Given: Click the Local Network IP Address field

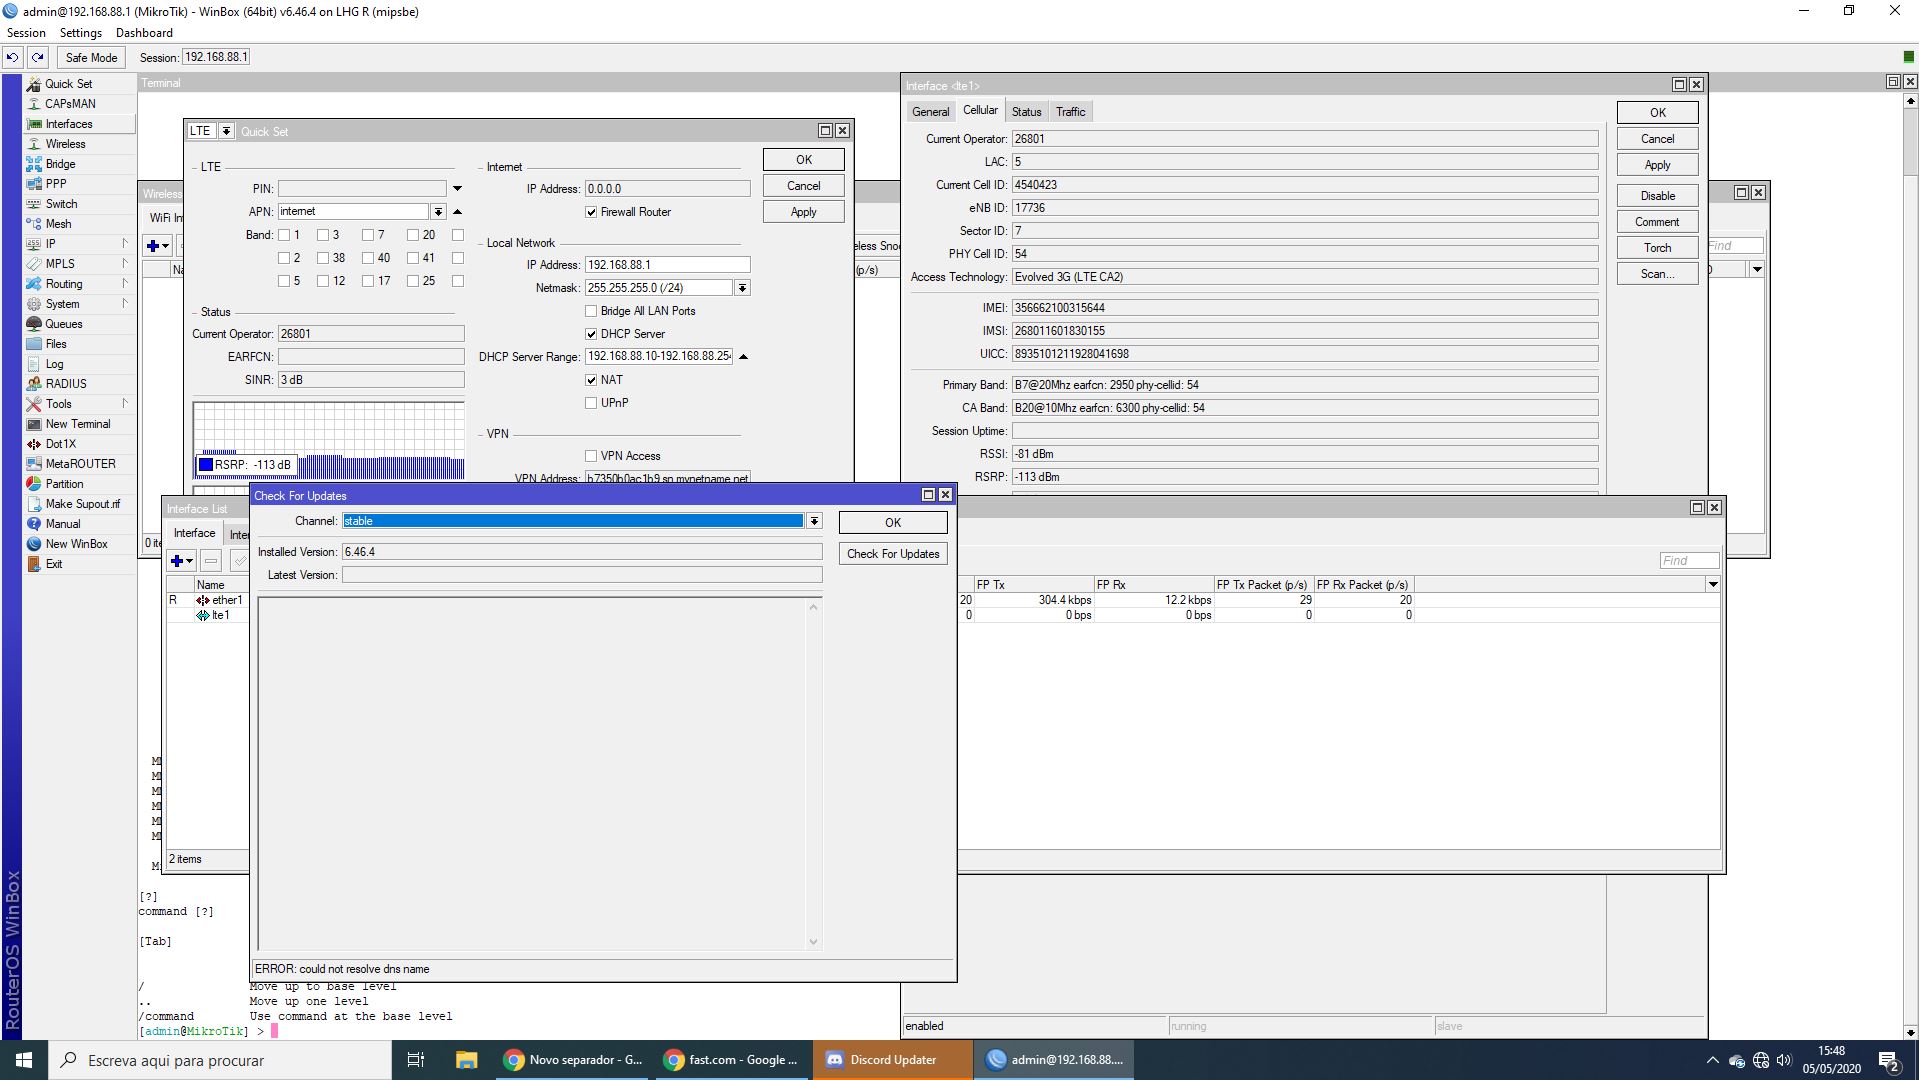Looking at the screenshot, I should (x=667, y=265).
